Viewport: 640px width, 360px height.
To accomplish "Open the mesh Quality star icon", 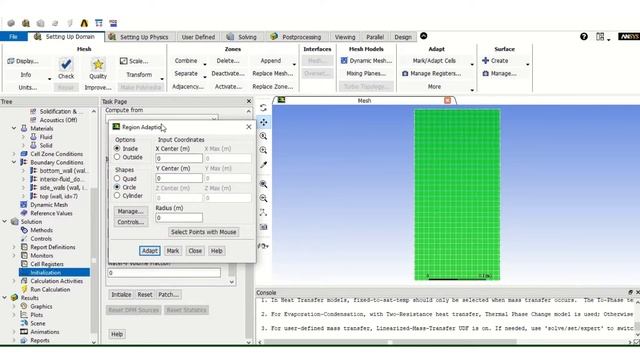I will (x=98, y=64).
